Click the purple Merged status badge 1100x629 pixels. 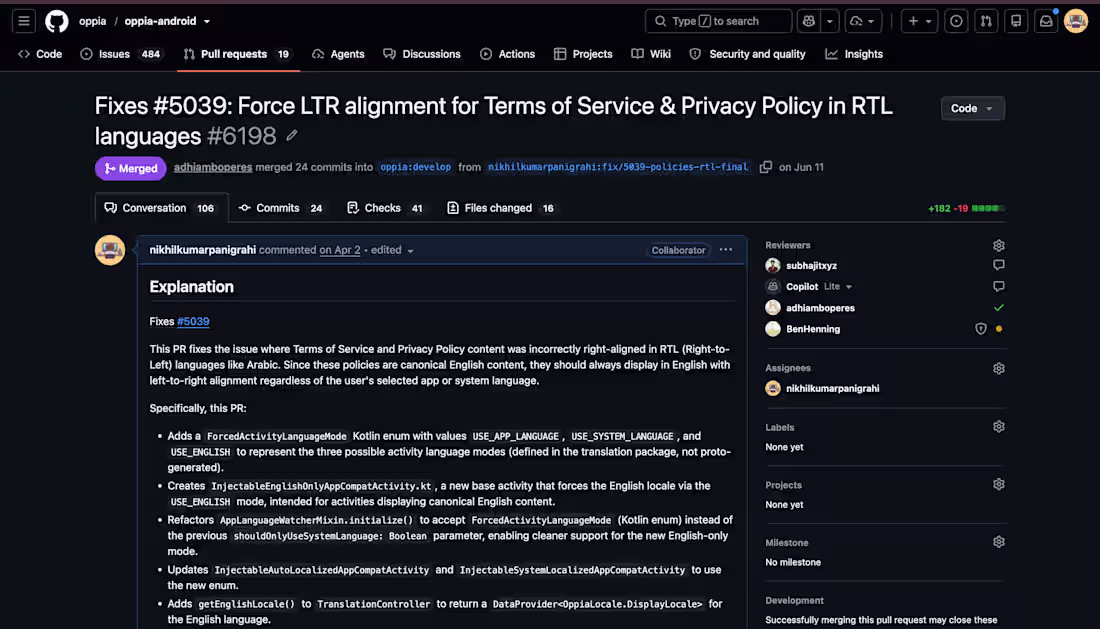(130, 168)
